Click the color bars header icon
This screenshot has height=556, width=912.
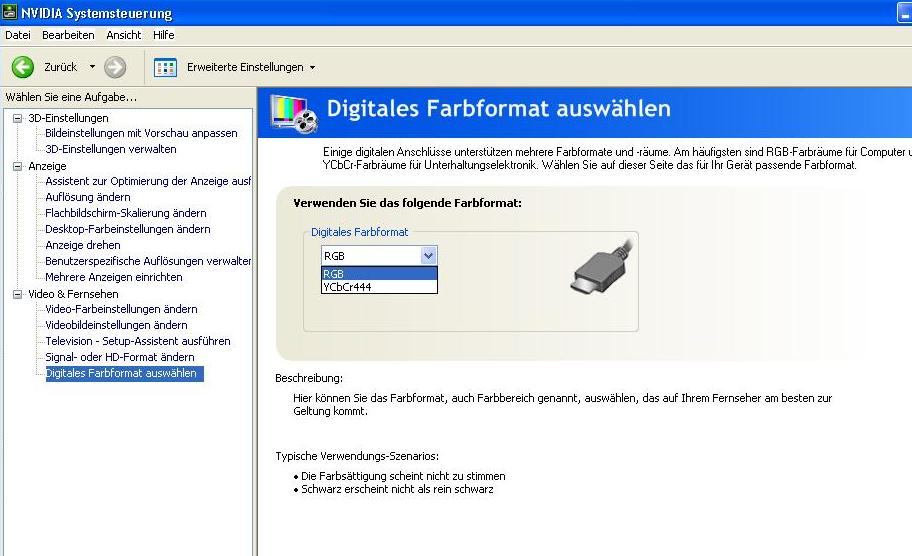(x=294, y=113)
